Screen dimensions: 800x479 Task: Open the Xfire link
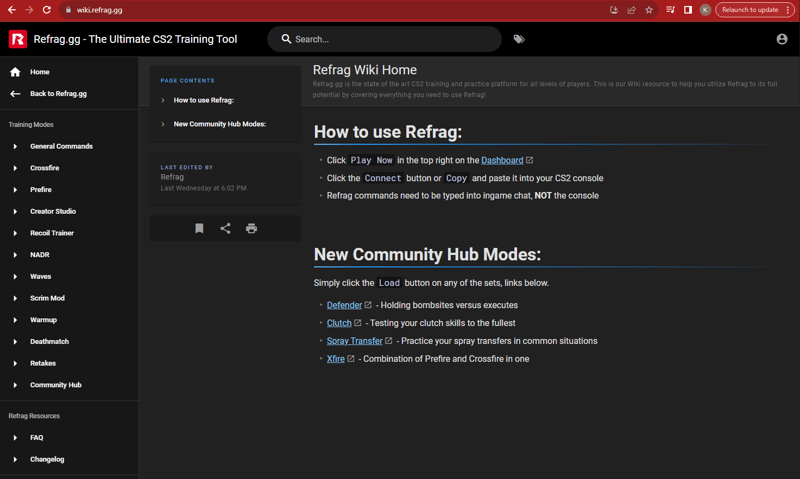336,359
